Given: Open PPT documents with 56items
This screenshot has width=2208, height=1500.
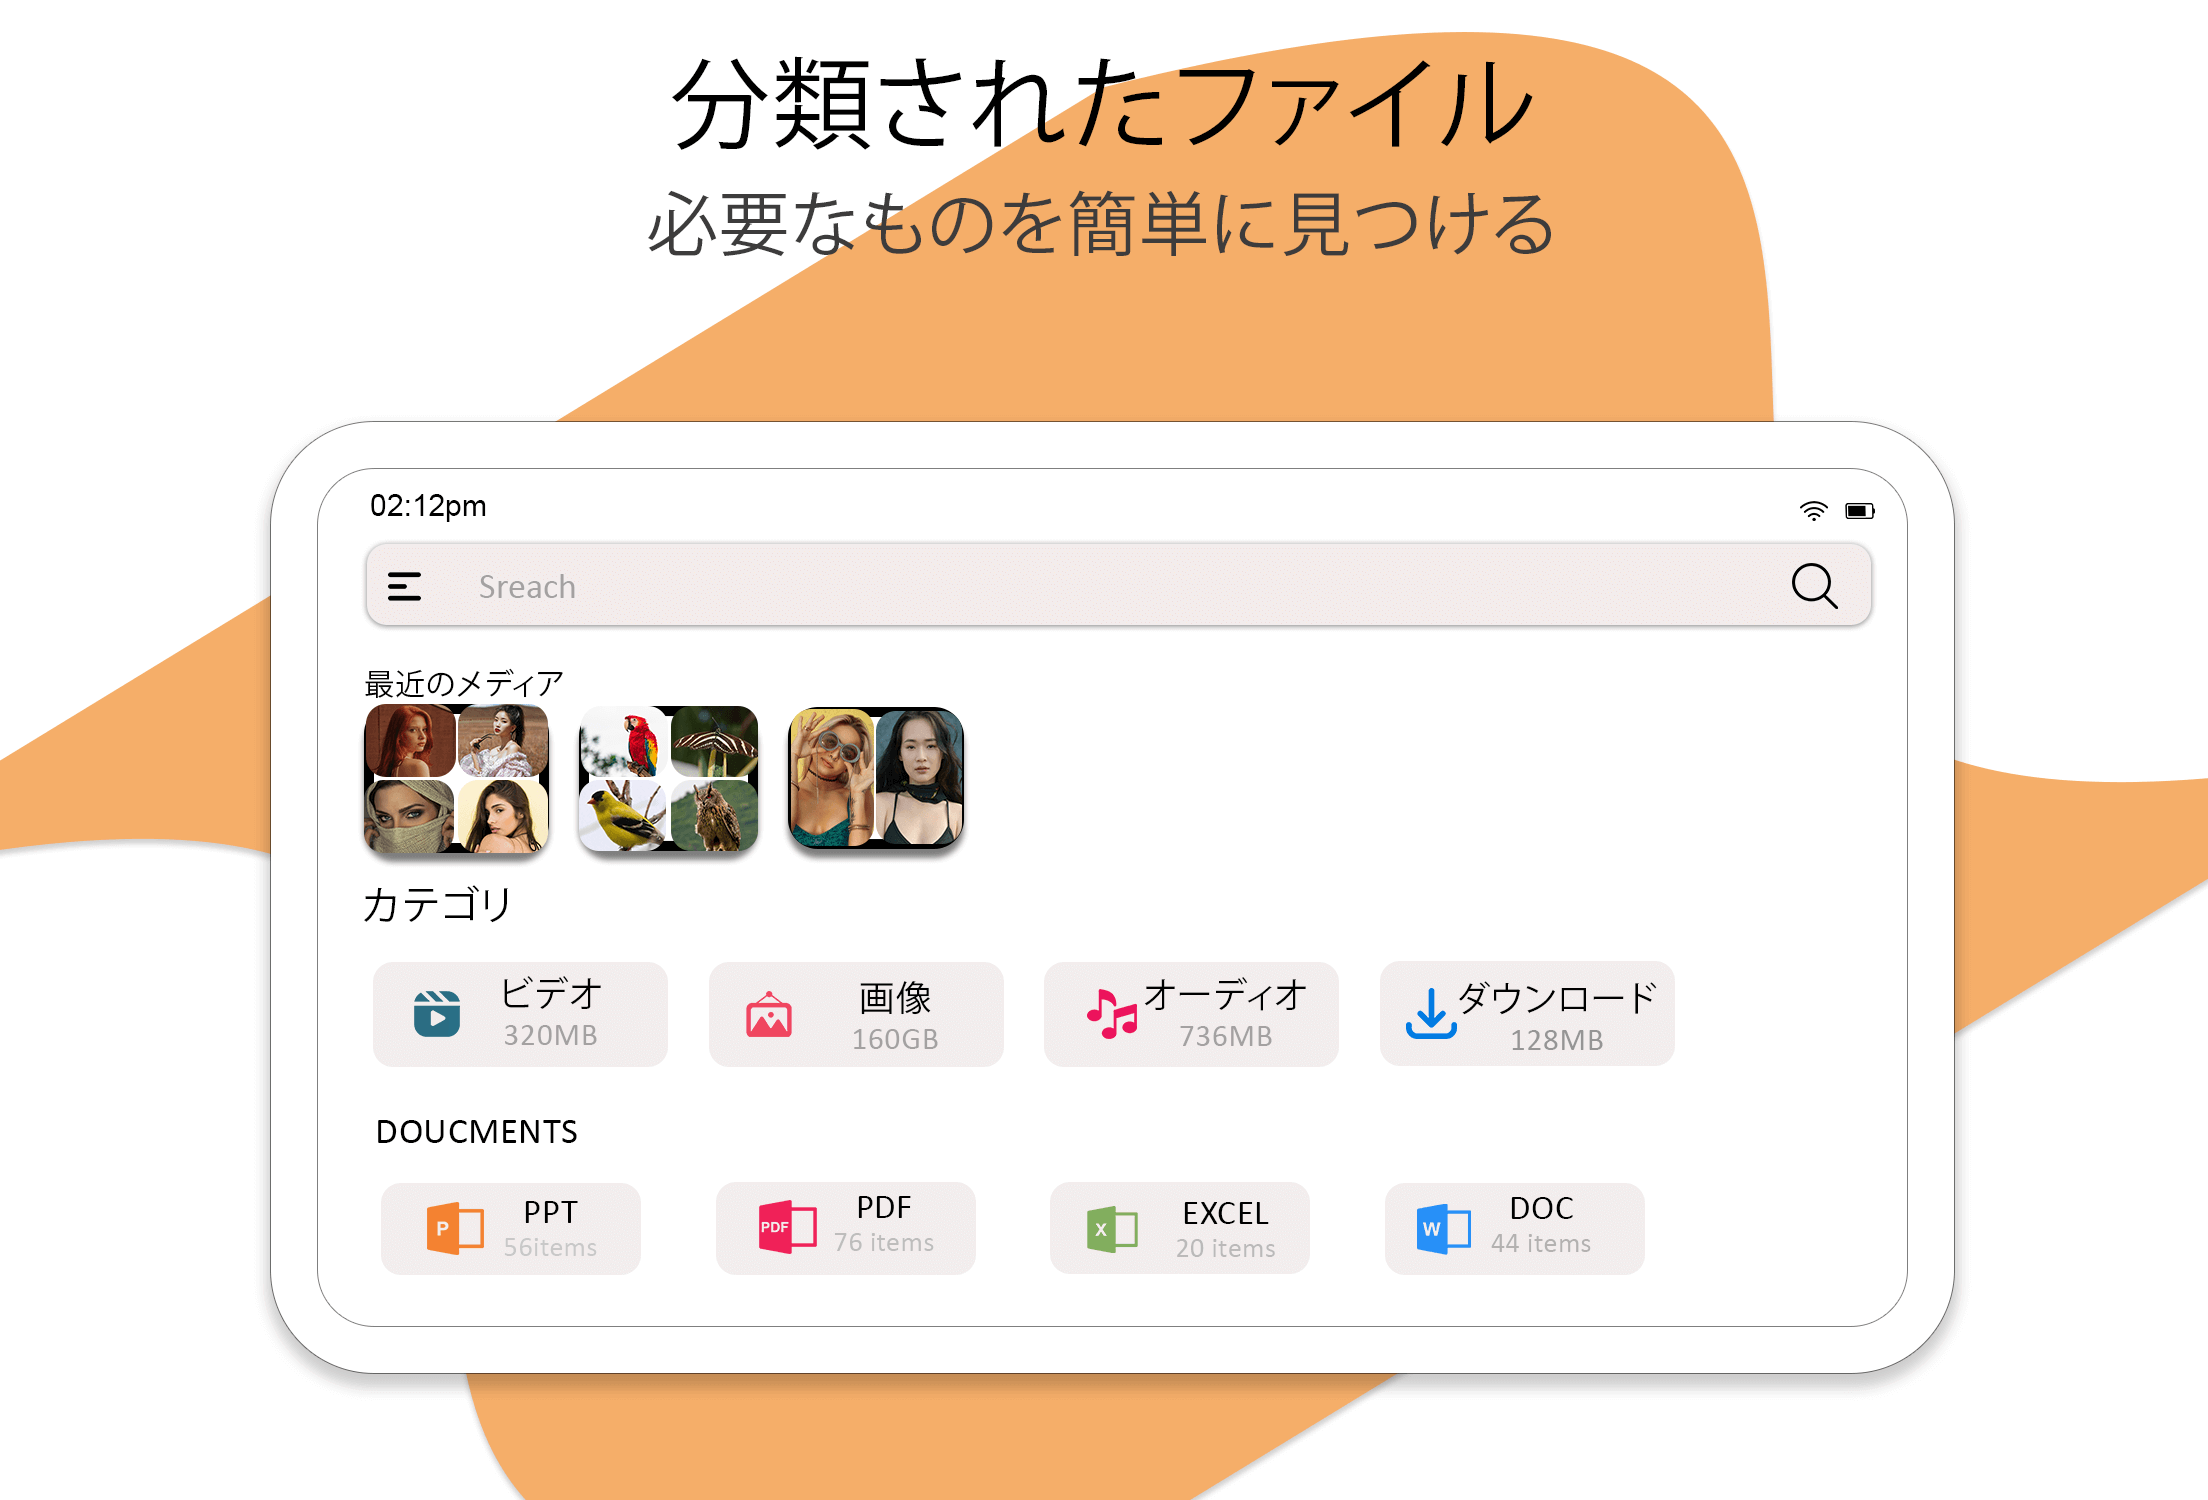Looking at the screenshot, I should point(511,1228).
